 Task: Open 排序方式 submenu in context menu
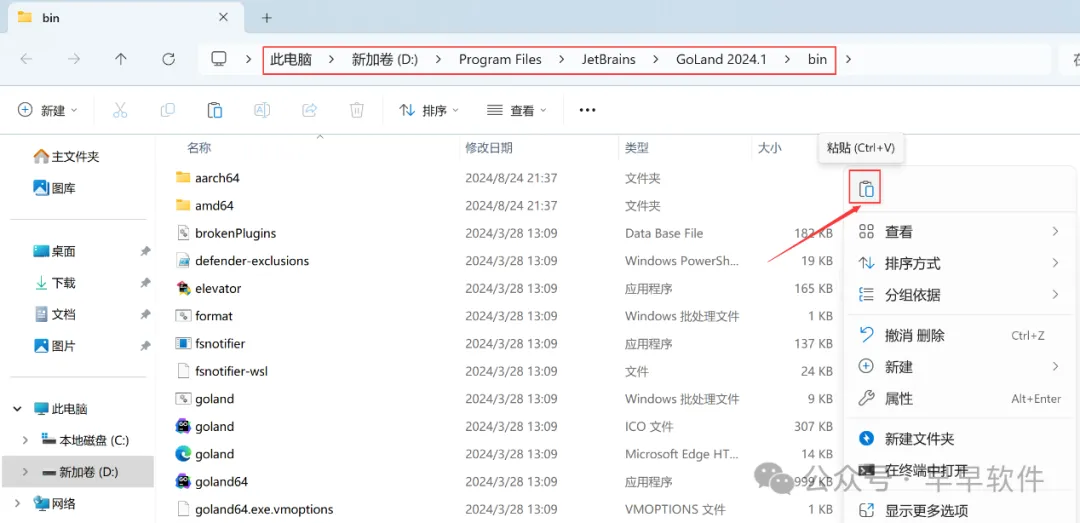click(x=960, y=263)
